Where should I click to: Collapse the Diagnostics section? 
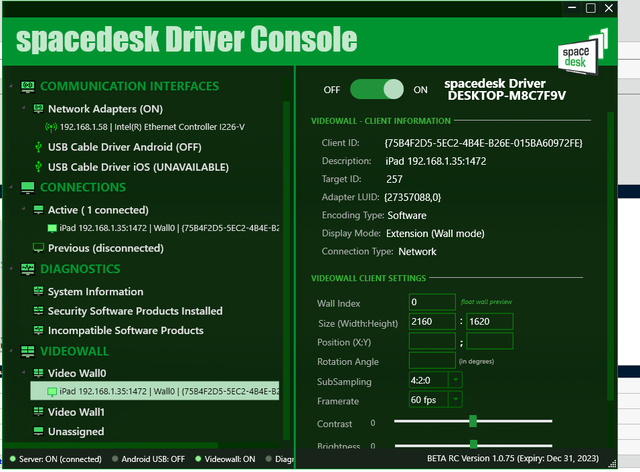tap(11, 269)
